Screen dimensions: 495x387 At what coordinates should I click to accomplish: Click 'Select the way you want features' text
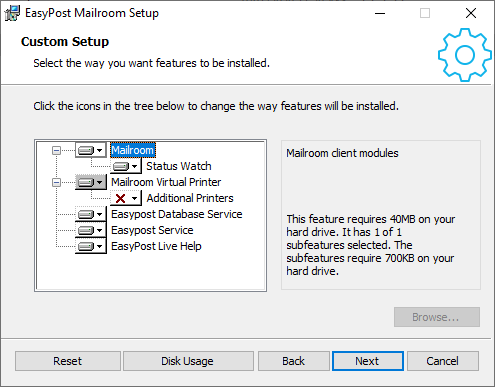click(x=151, y=63)
